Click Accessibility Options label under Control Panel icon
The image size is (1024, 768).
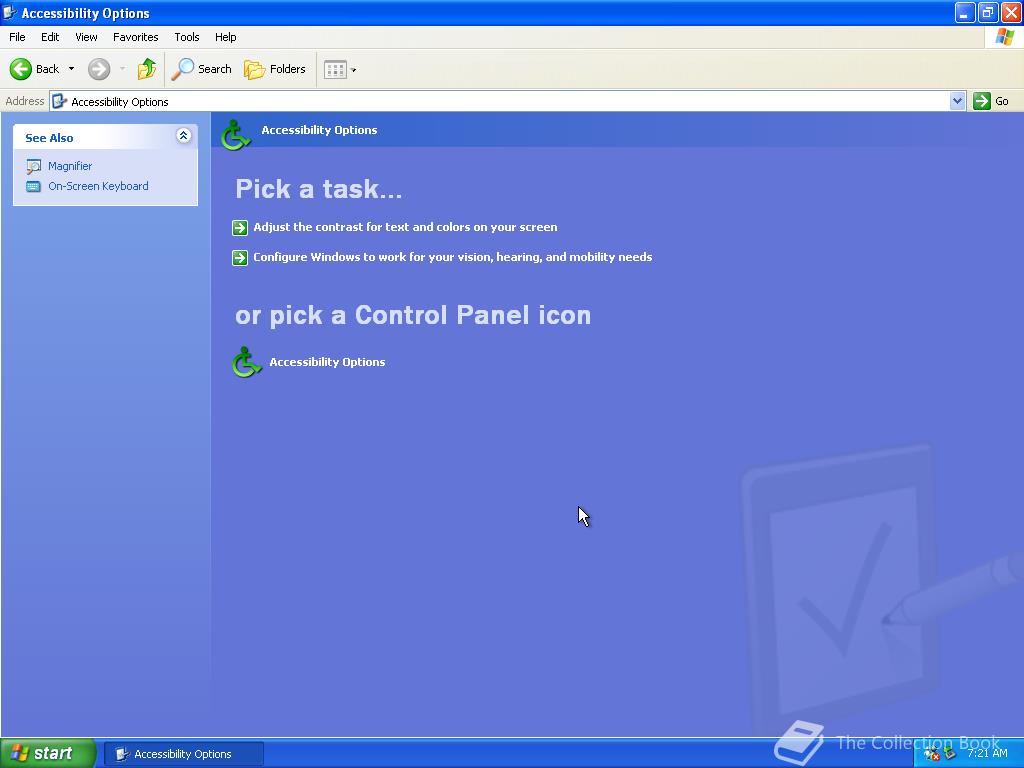pyautogui.click(x=327, y=362)
